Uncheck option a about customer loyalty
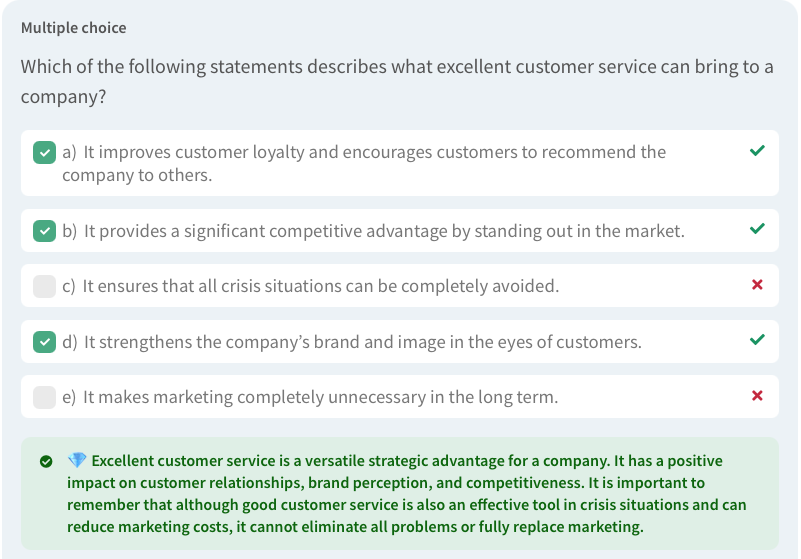 pos(44,152)
